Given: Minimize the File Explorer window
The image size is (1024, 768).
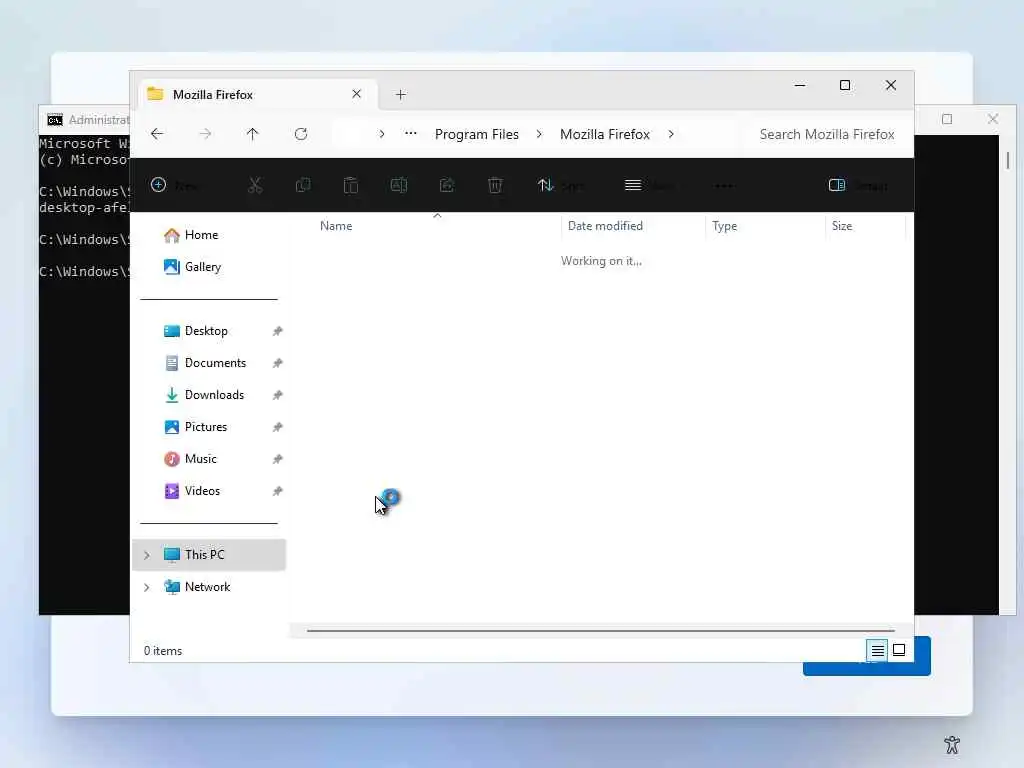Looking at the screenshot, I should [x=799, y=86].
